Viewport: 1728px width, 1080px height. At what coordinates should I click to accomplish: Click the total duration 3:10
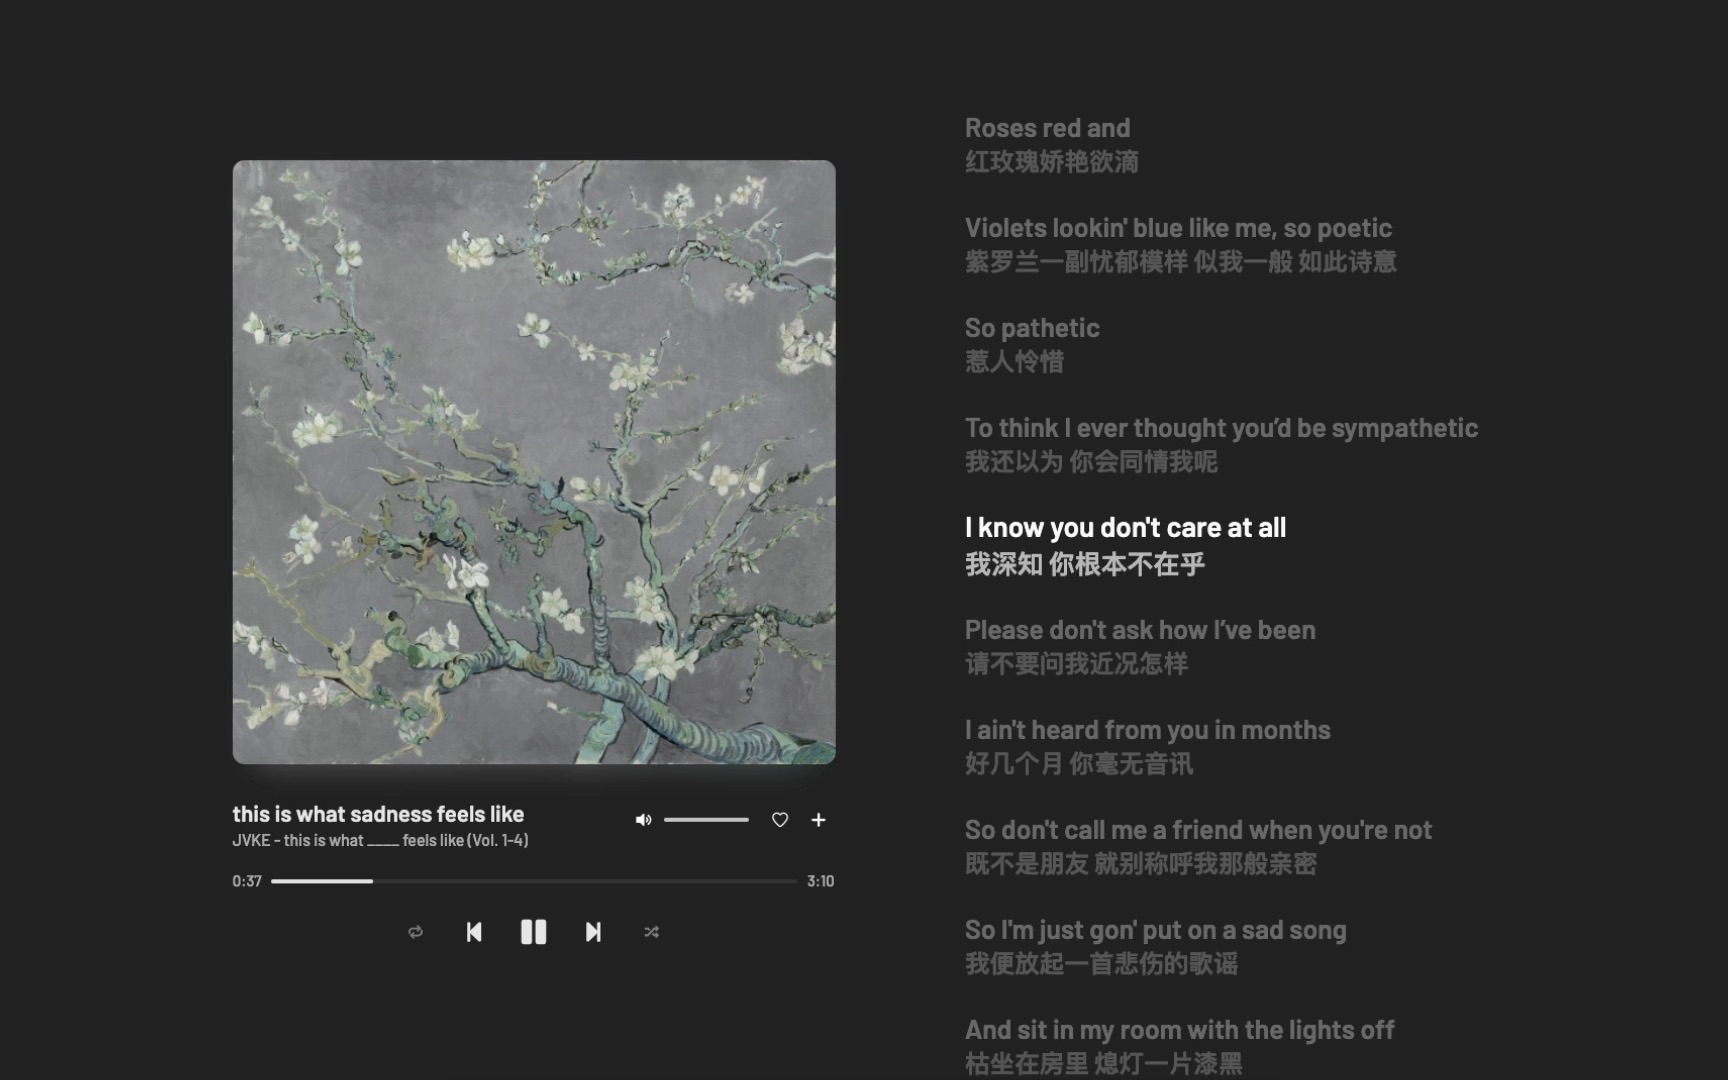point(820,881)
